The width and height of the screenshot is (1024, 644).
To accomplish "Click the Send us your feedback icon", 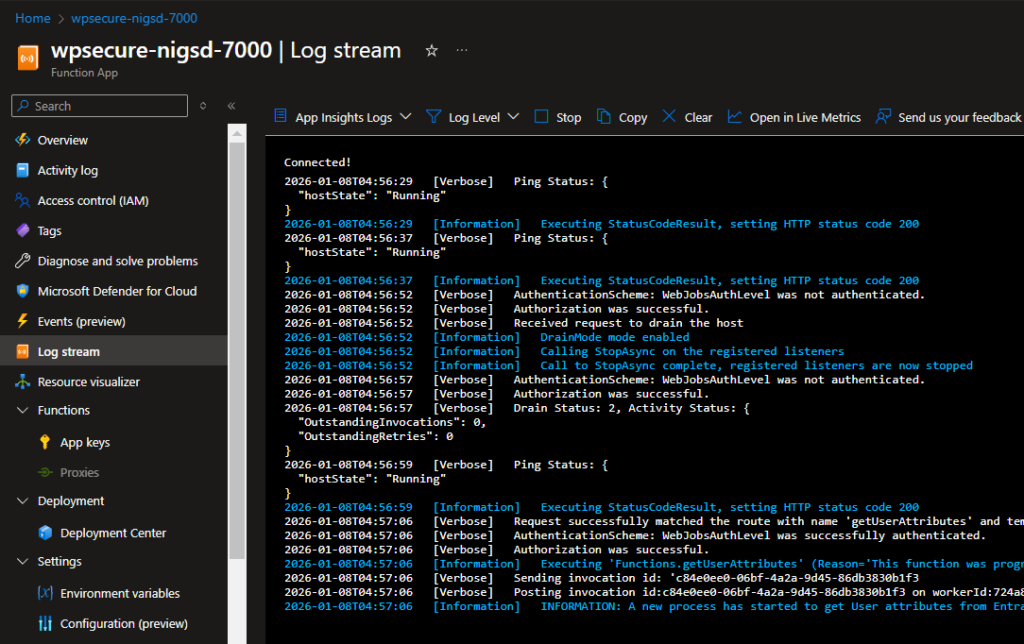I will pos(883,117).
